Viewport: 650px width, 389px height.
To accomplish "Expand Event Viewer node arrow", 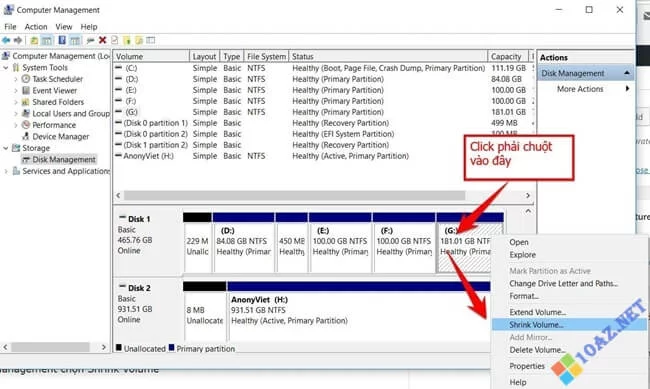I will tap(16, 90).
